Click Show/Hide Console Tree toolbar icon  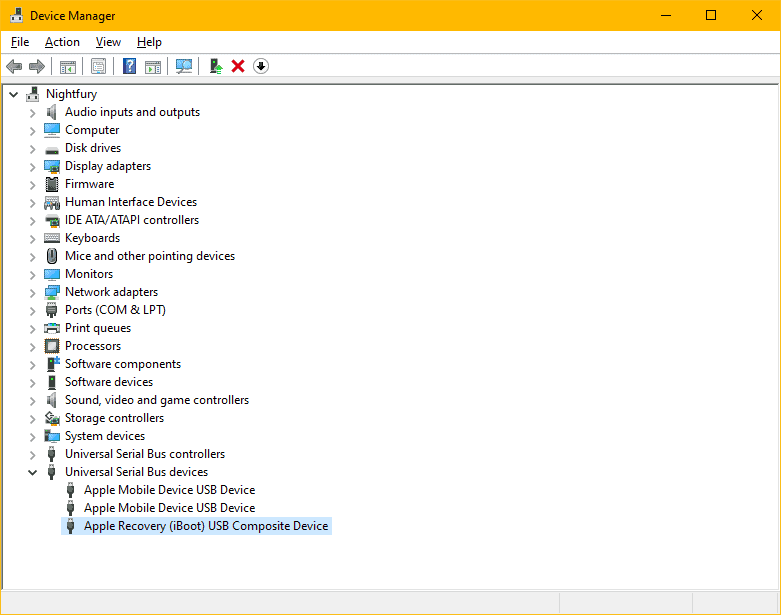68,66
